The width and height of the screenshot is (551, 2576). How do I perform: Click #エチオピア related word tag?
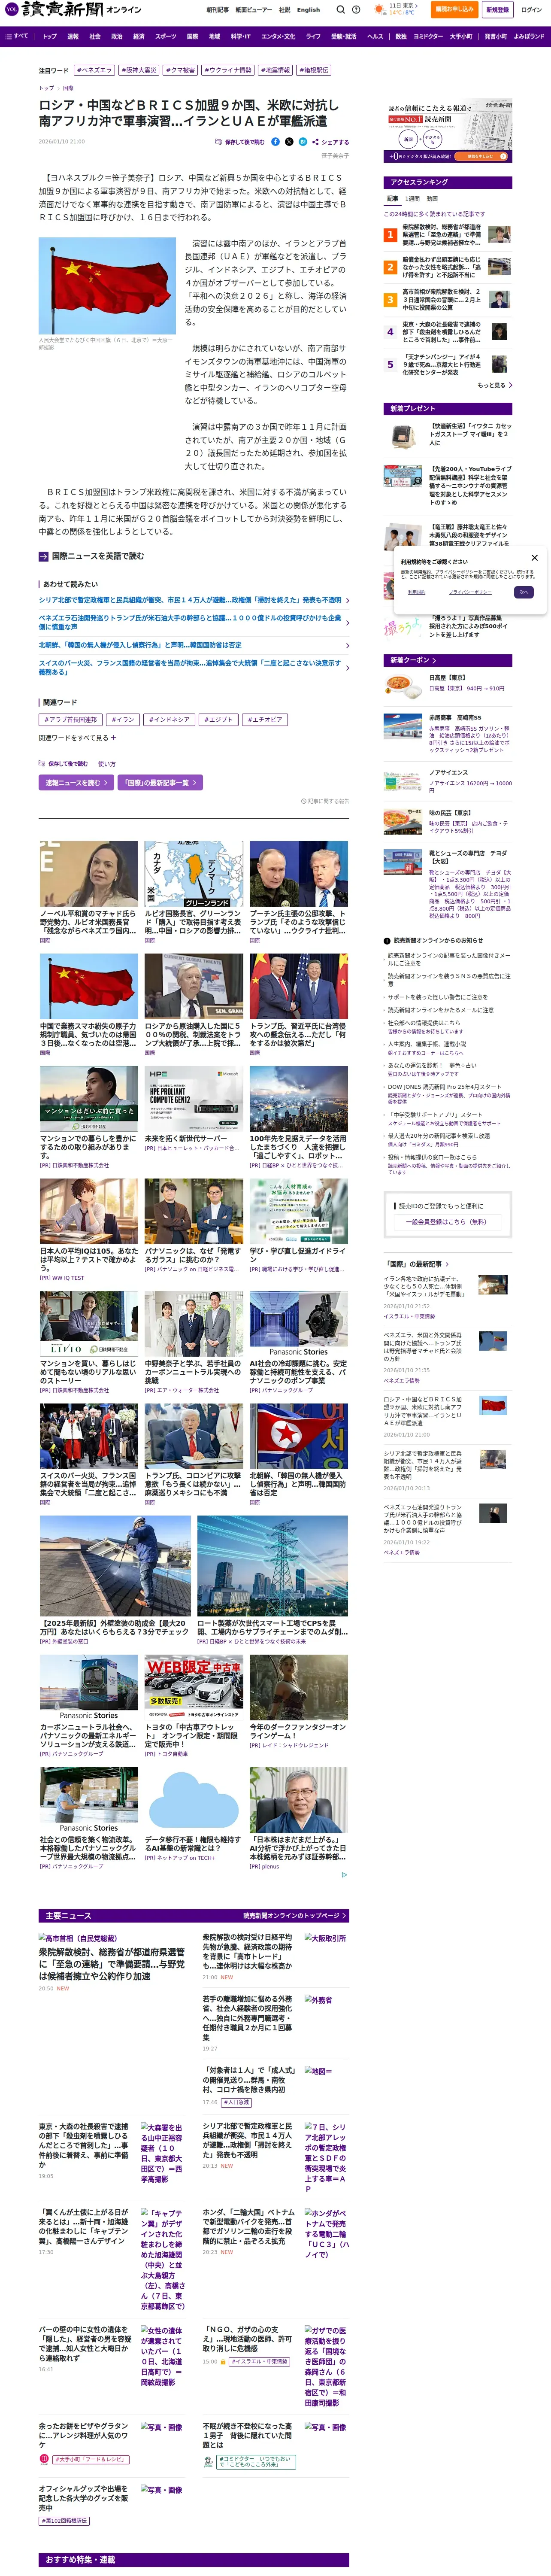pos(265,720)
